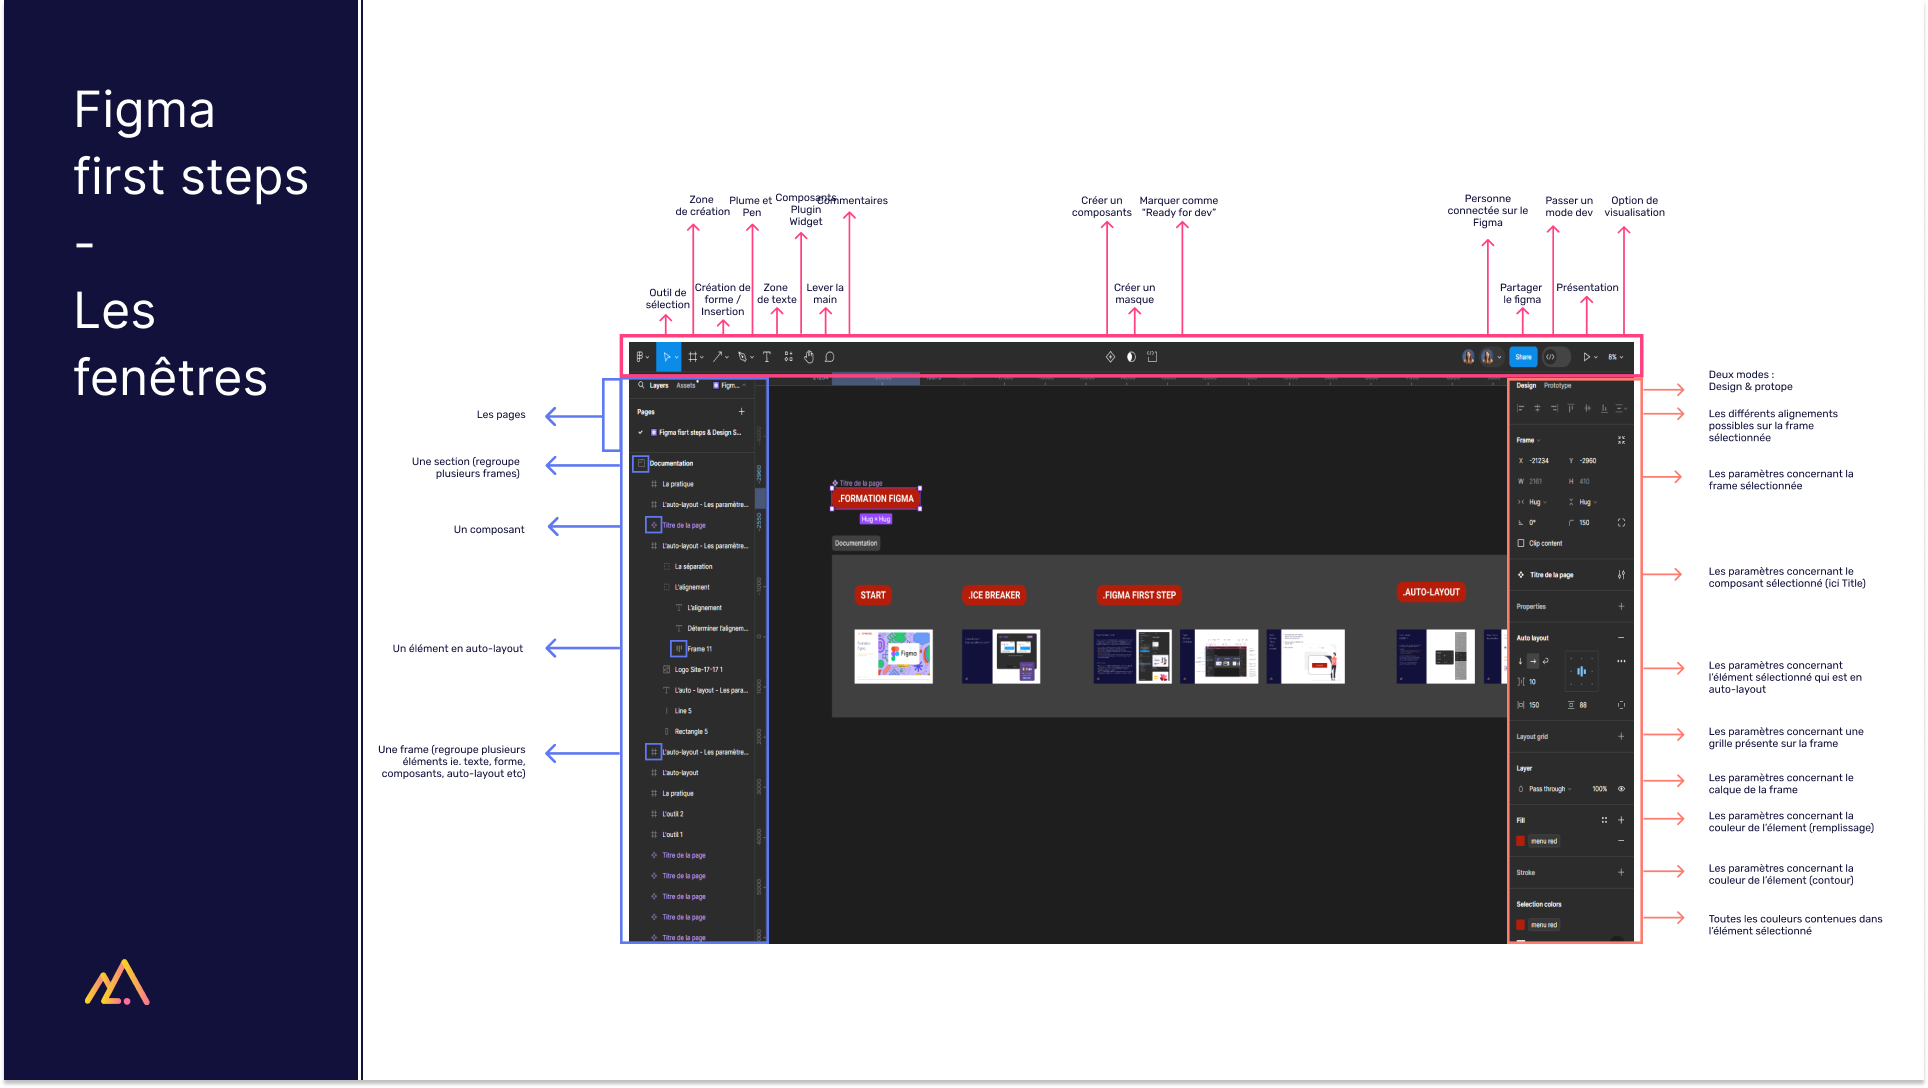Screen dimensions: 1928x1088
Task: Click the Mark as ready for dev icon
Action: coord(1152,357)
